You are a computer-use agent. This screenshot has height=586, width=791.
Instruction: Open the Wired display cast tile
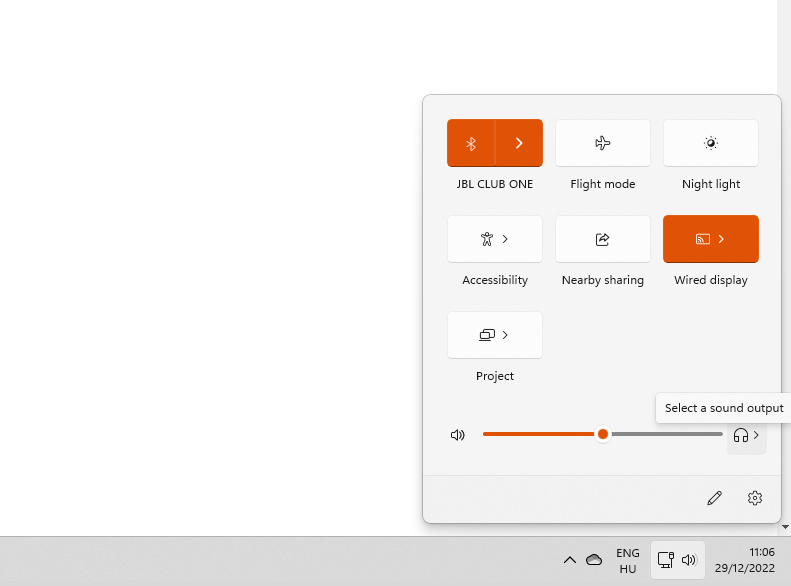point(711,239)
